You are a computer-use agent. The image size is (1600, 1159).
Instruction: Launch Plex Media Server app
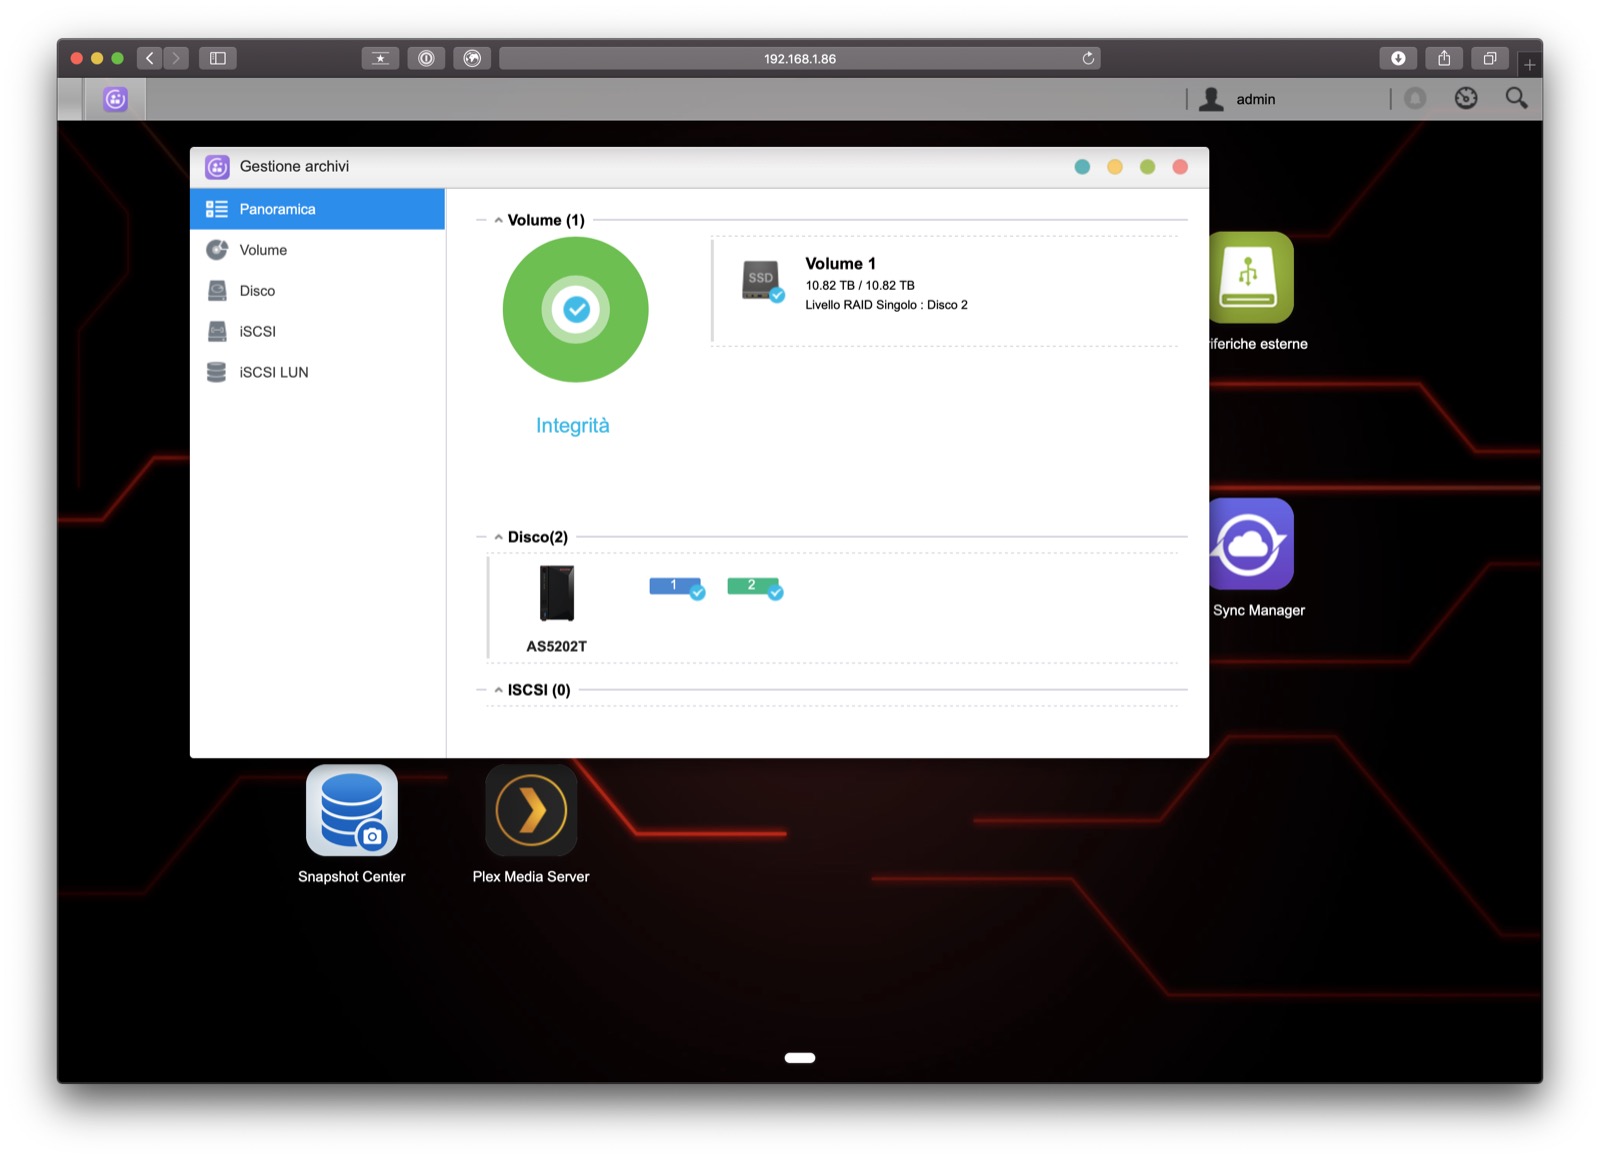click(x=531, y=811)
